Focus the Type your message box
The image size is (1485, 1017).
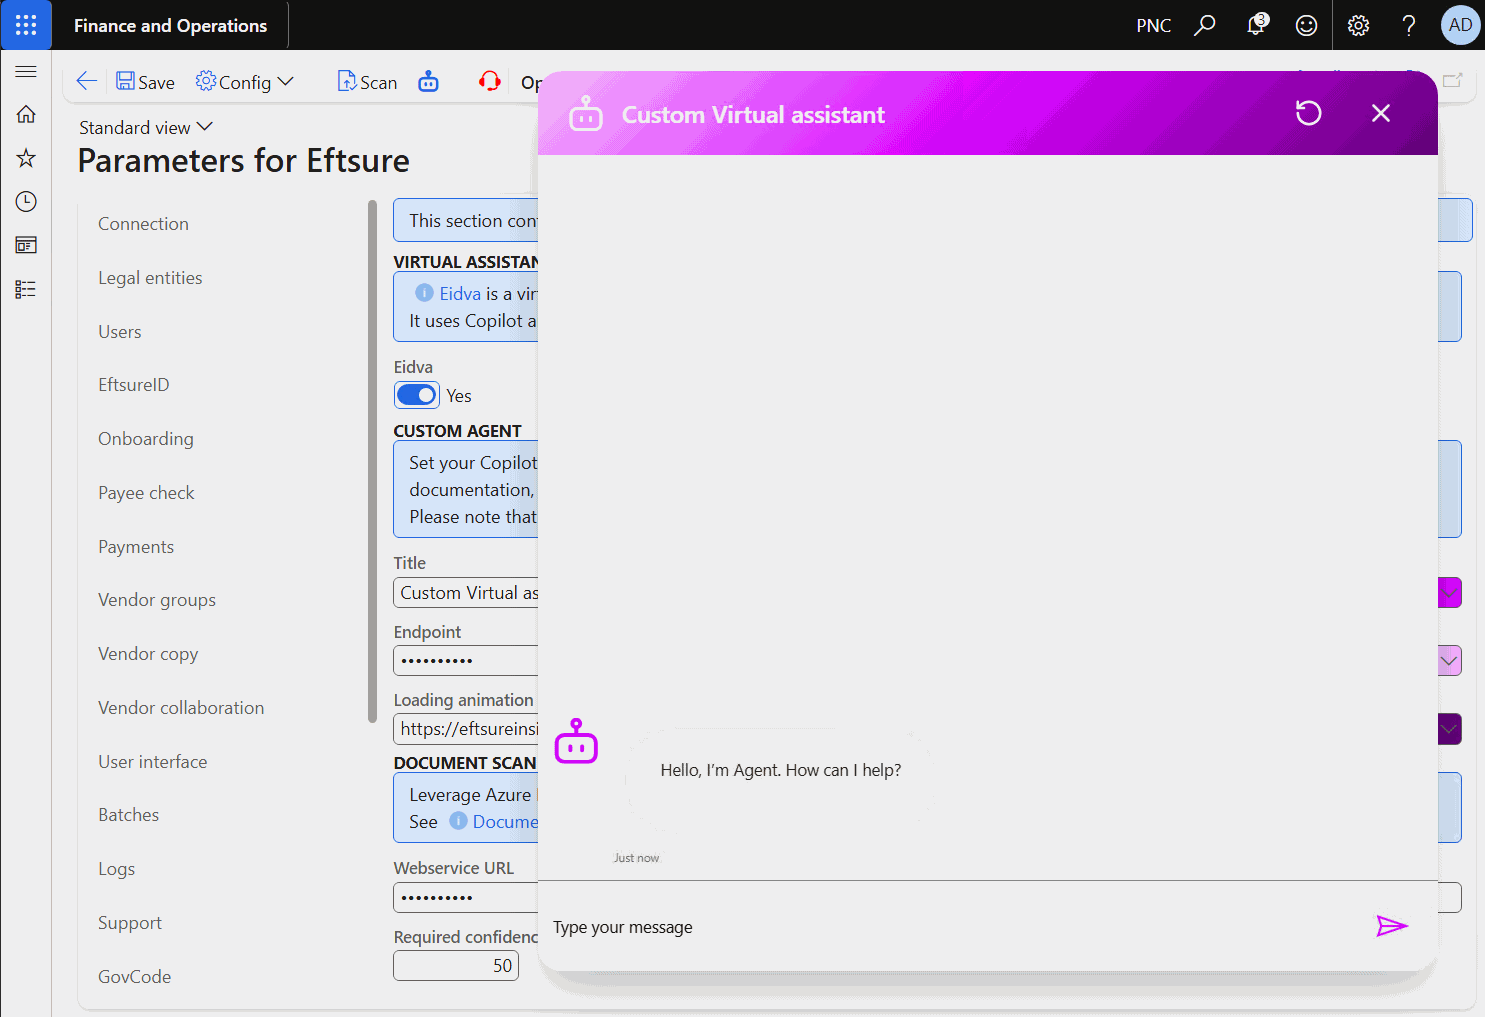click(x=955, y=927)
